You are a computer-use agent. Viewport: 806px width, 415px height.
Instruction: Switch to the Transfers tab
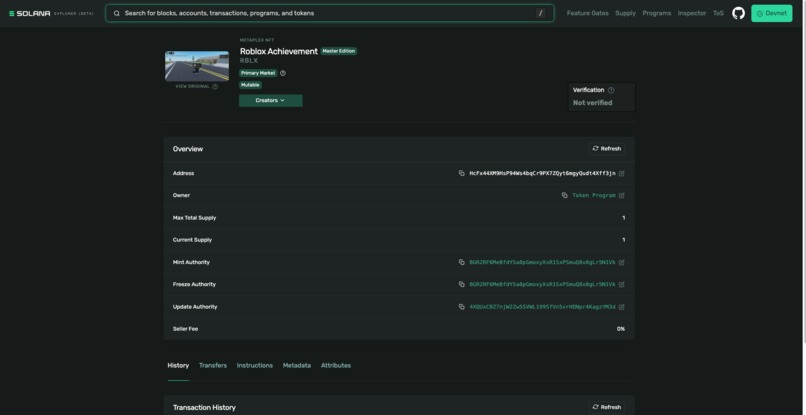[213, 366]
